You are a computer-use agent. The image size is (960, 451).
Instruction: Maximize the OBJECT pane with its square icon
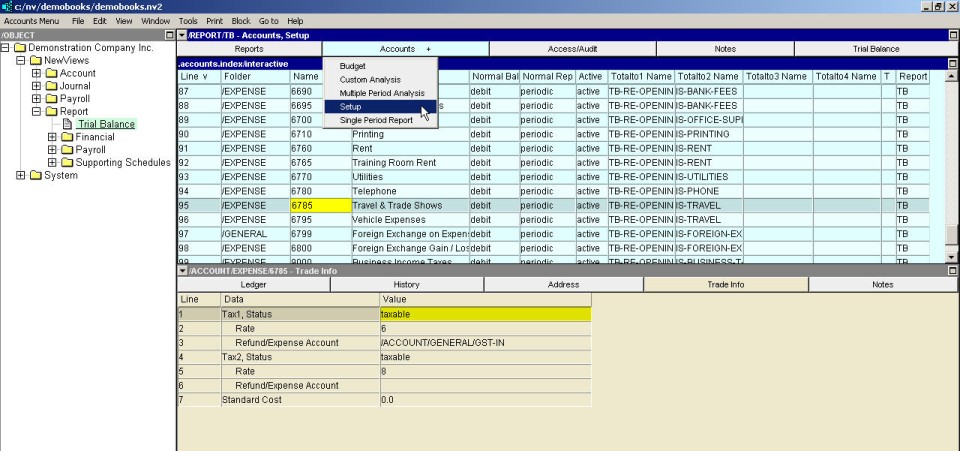(x=169, y=35)
